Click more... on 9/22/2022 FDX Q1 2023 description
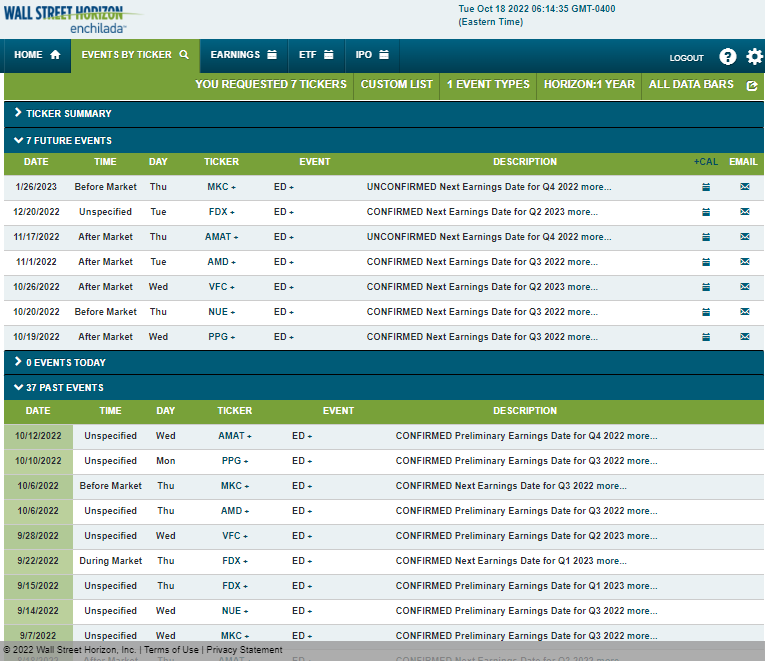This screenshot has height=661, width=765. click(611, 561)
